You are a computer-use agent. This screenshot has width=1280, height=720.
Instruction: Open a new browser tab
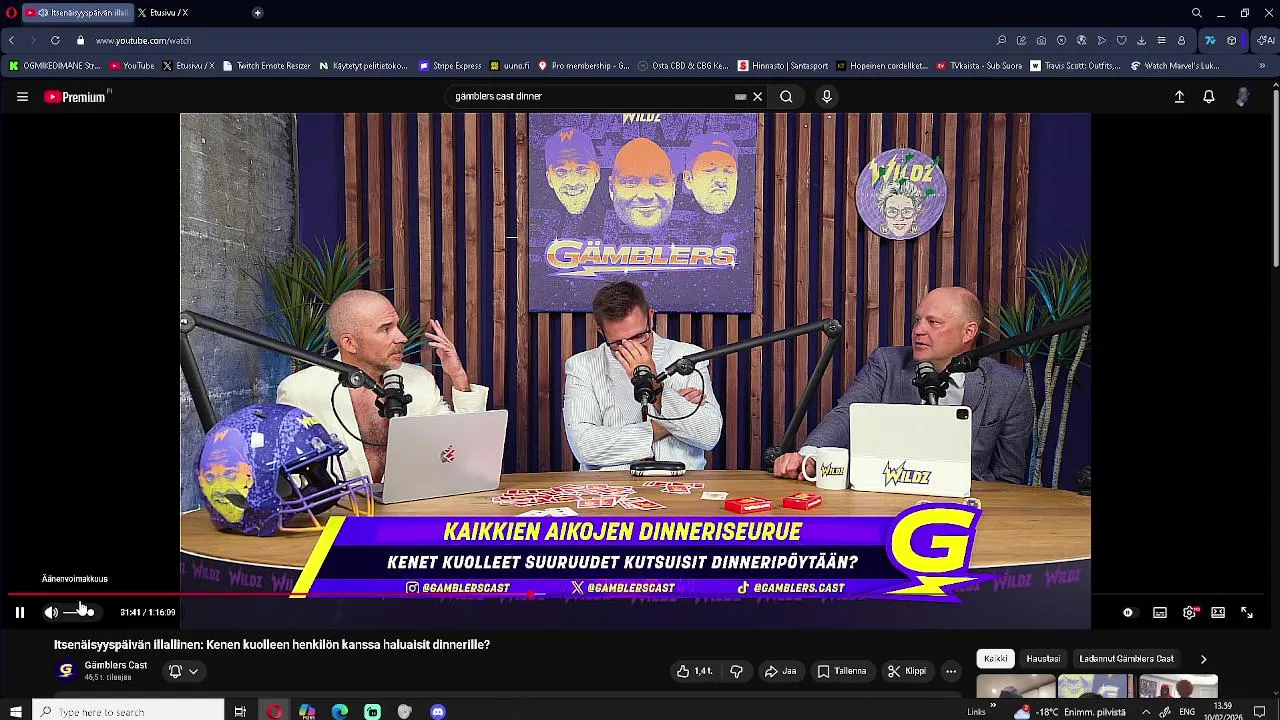coord(257,13)
